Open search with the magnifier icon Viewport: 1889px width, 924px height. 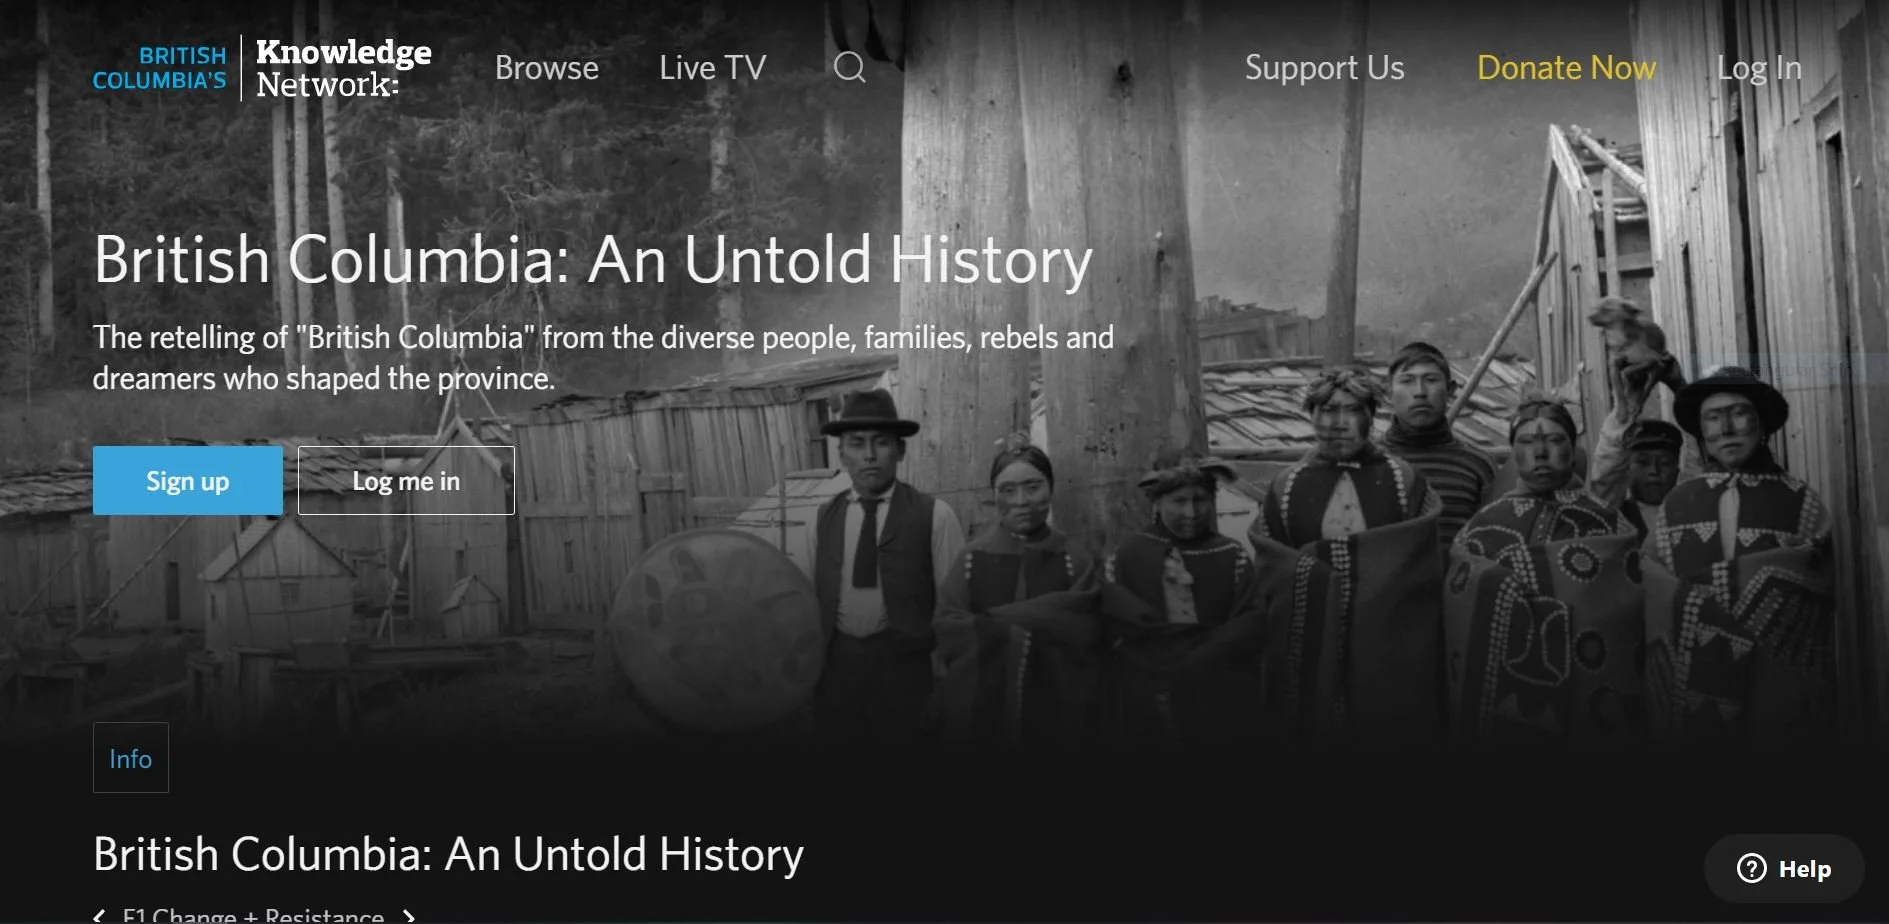pos(849,67)
